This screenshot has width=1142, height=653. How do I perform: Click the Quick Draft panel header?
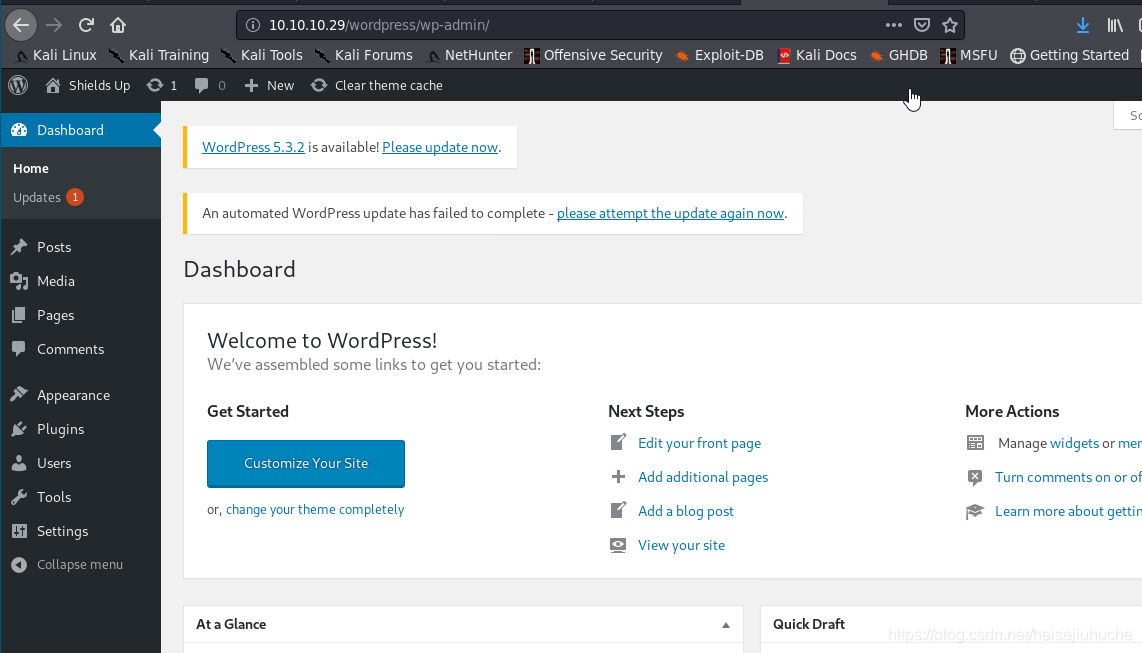pos(950,624)
